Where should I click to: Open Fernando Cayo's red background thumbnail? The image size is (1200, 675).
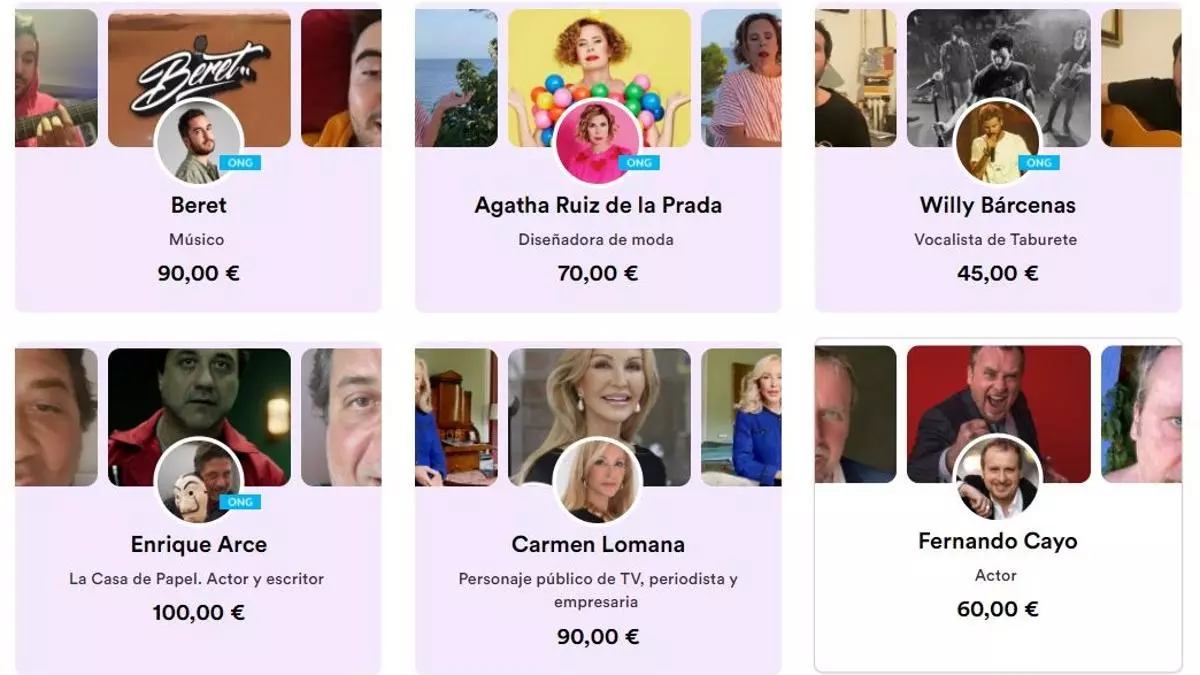999,414
